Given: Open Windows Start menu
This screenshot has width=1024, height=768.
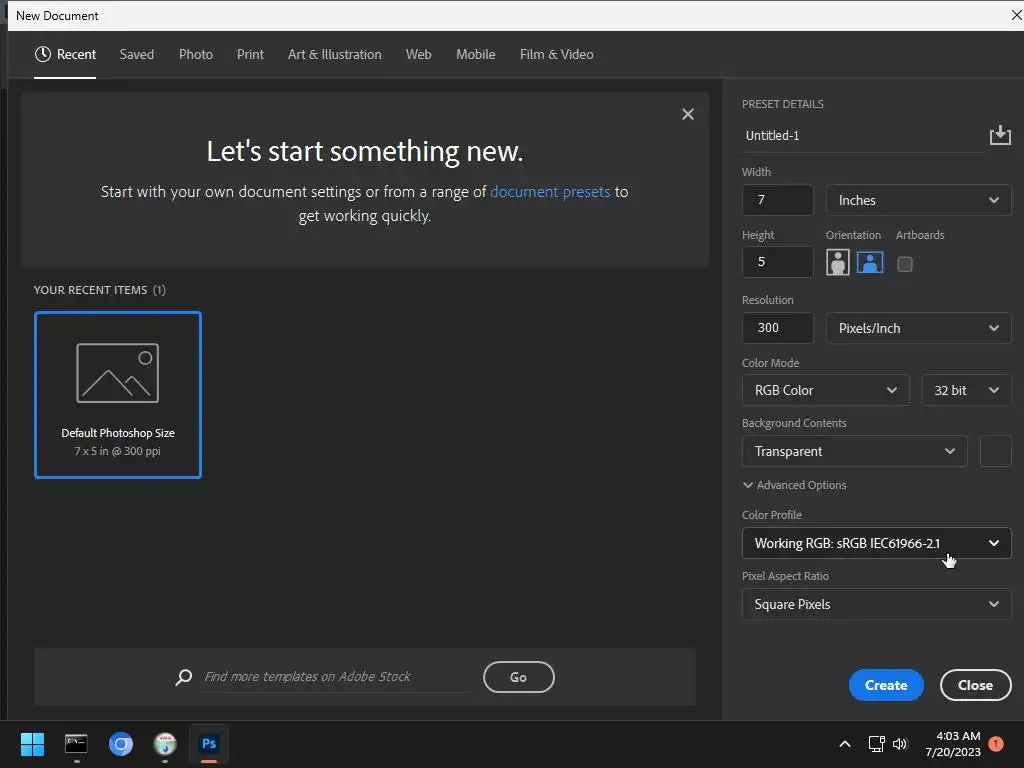Looking at the screenshot, I should tap(32, 744).
